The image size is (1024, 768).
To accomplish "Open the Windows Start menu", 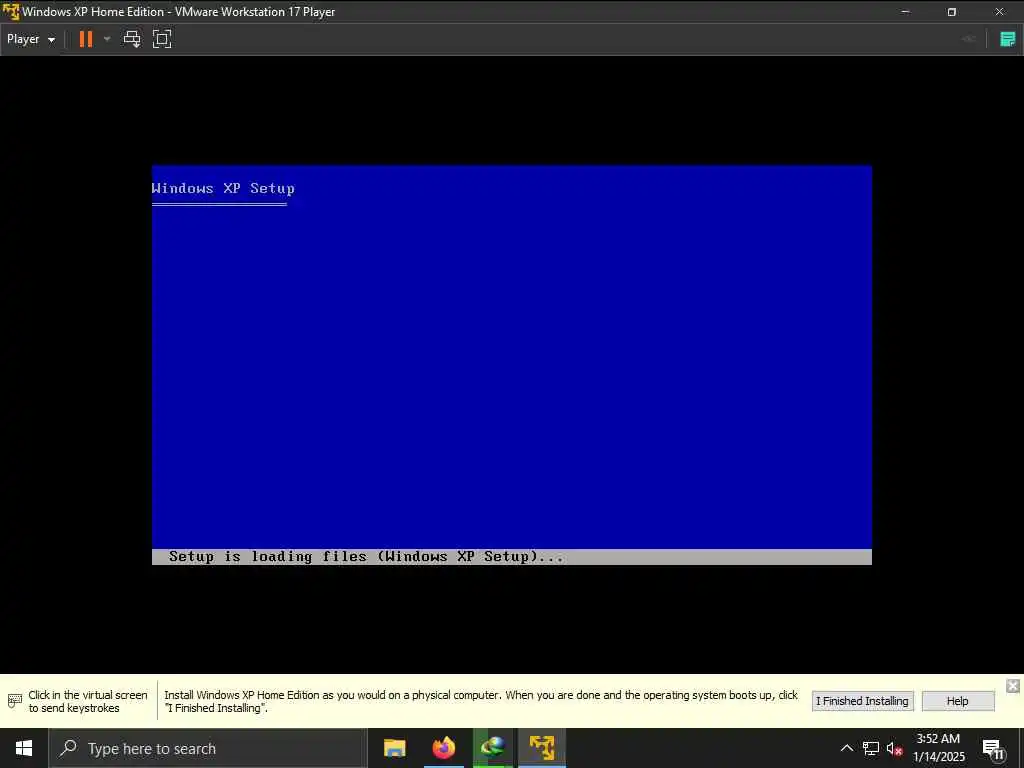I will pyautogui.click(x=24, y=748).
